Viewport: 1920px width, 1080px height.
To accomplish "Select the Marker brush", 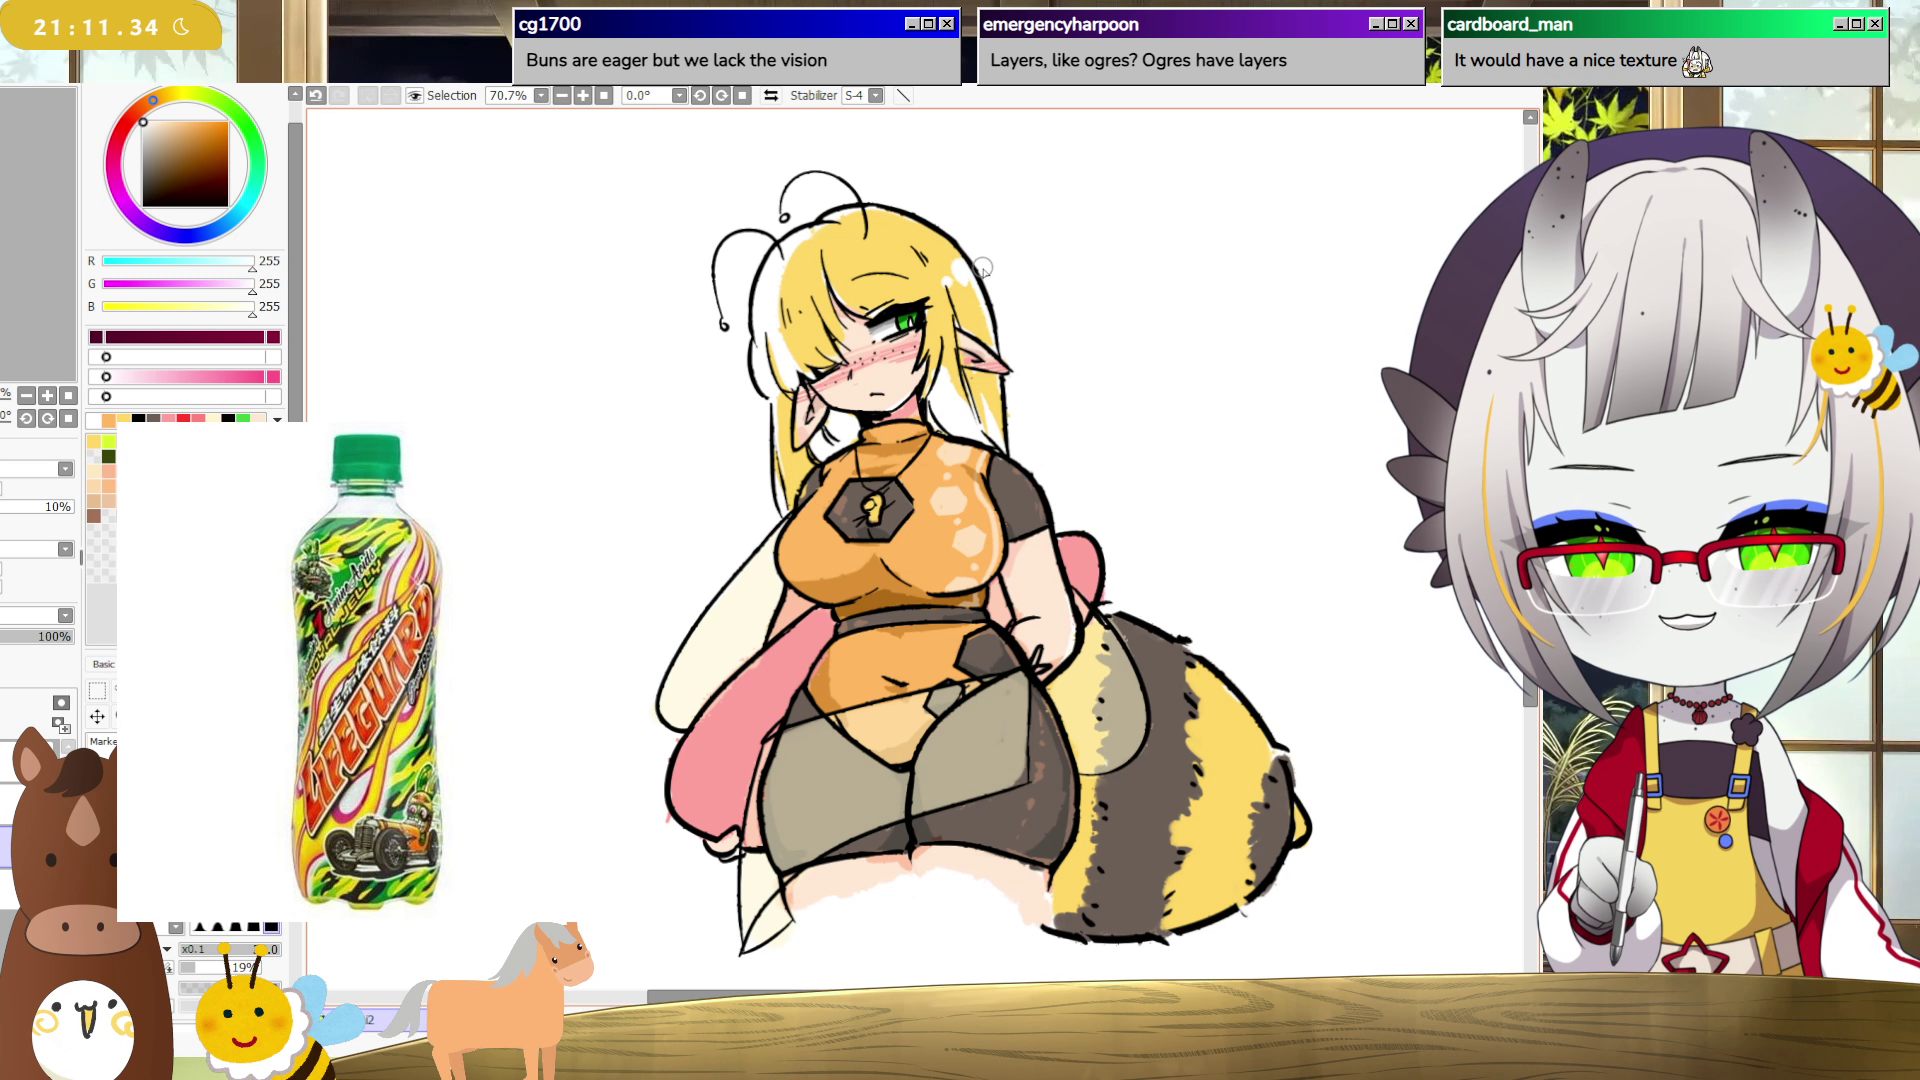I will 103,741.
